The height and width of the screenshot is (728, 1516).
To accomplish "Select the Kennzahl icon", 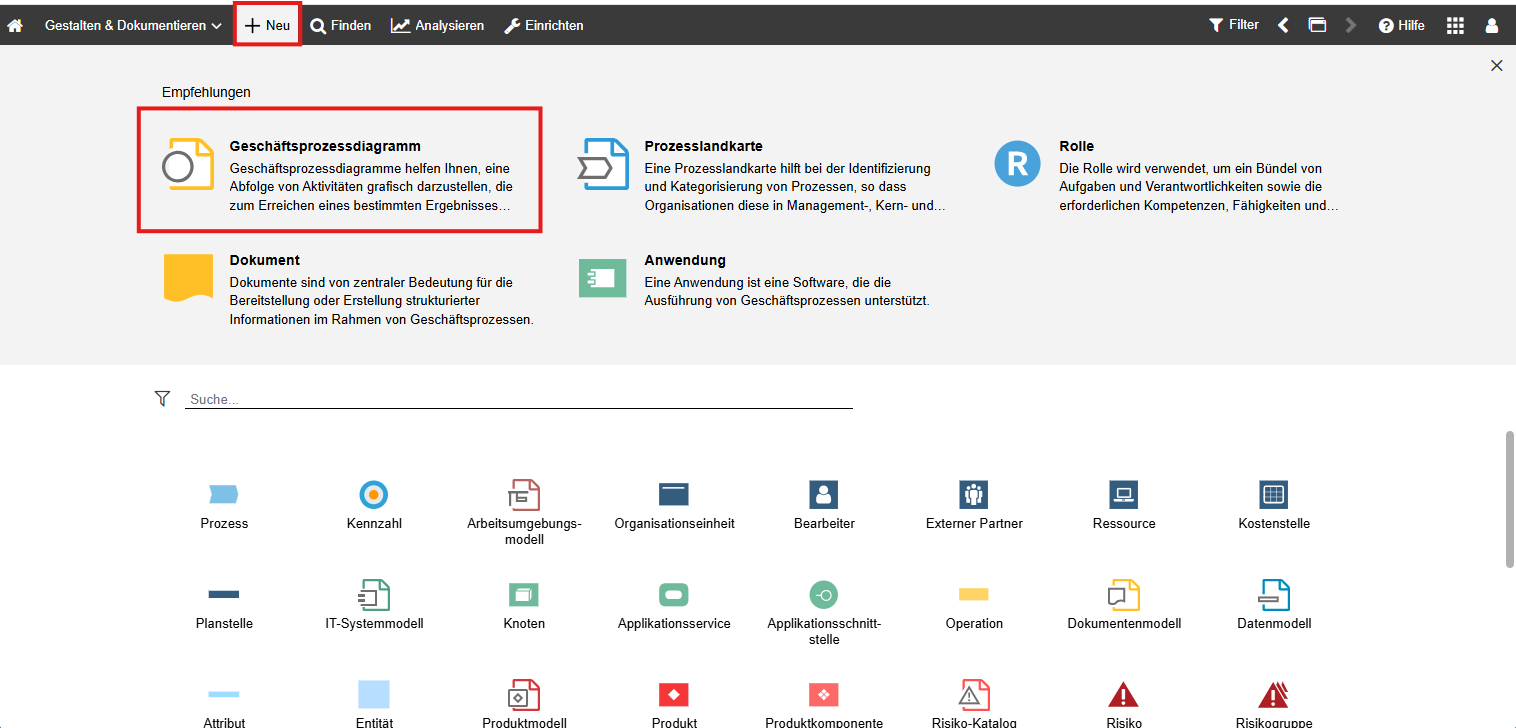I will point(374,494).
